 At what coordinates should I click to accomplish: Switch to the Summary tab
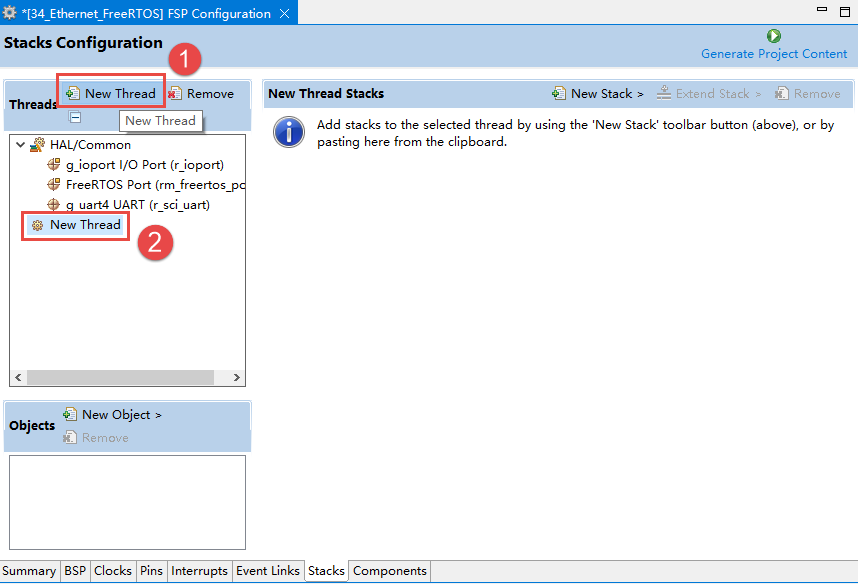pos(29,571)
